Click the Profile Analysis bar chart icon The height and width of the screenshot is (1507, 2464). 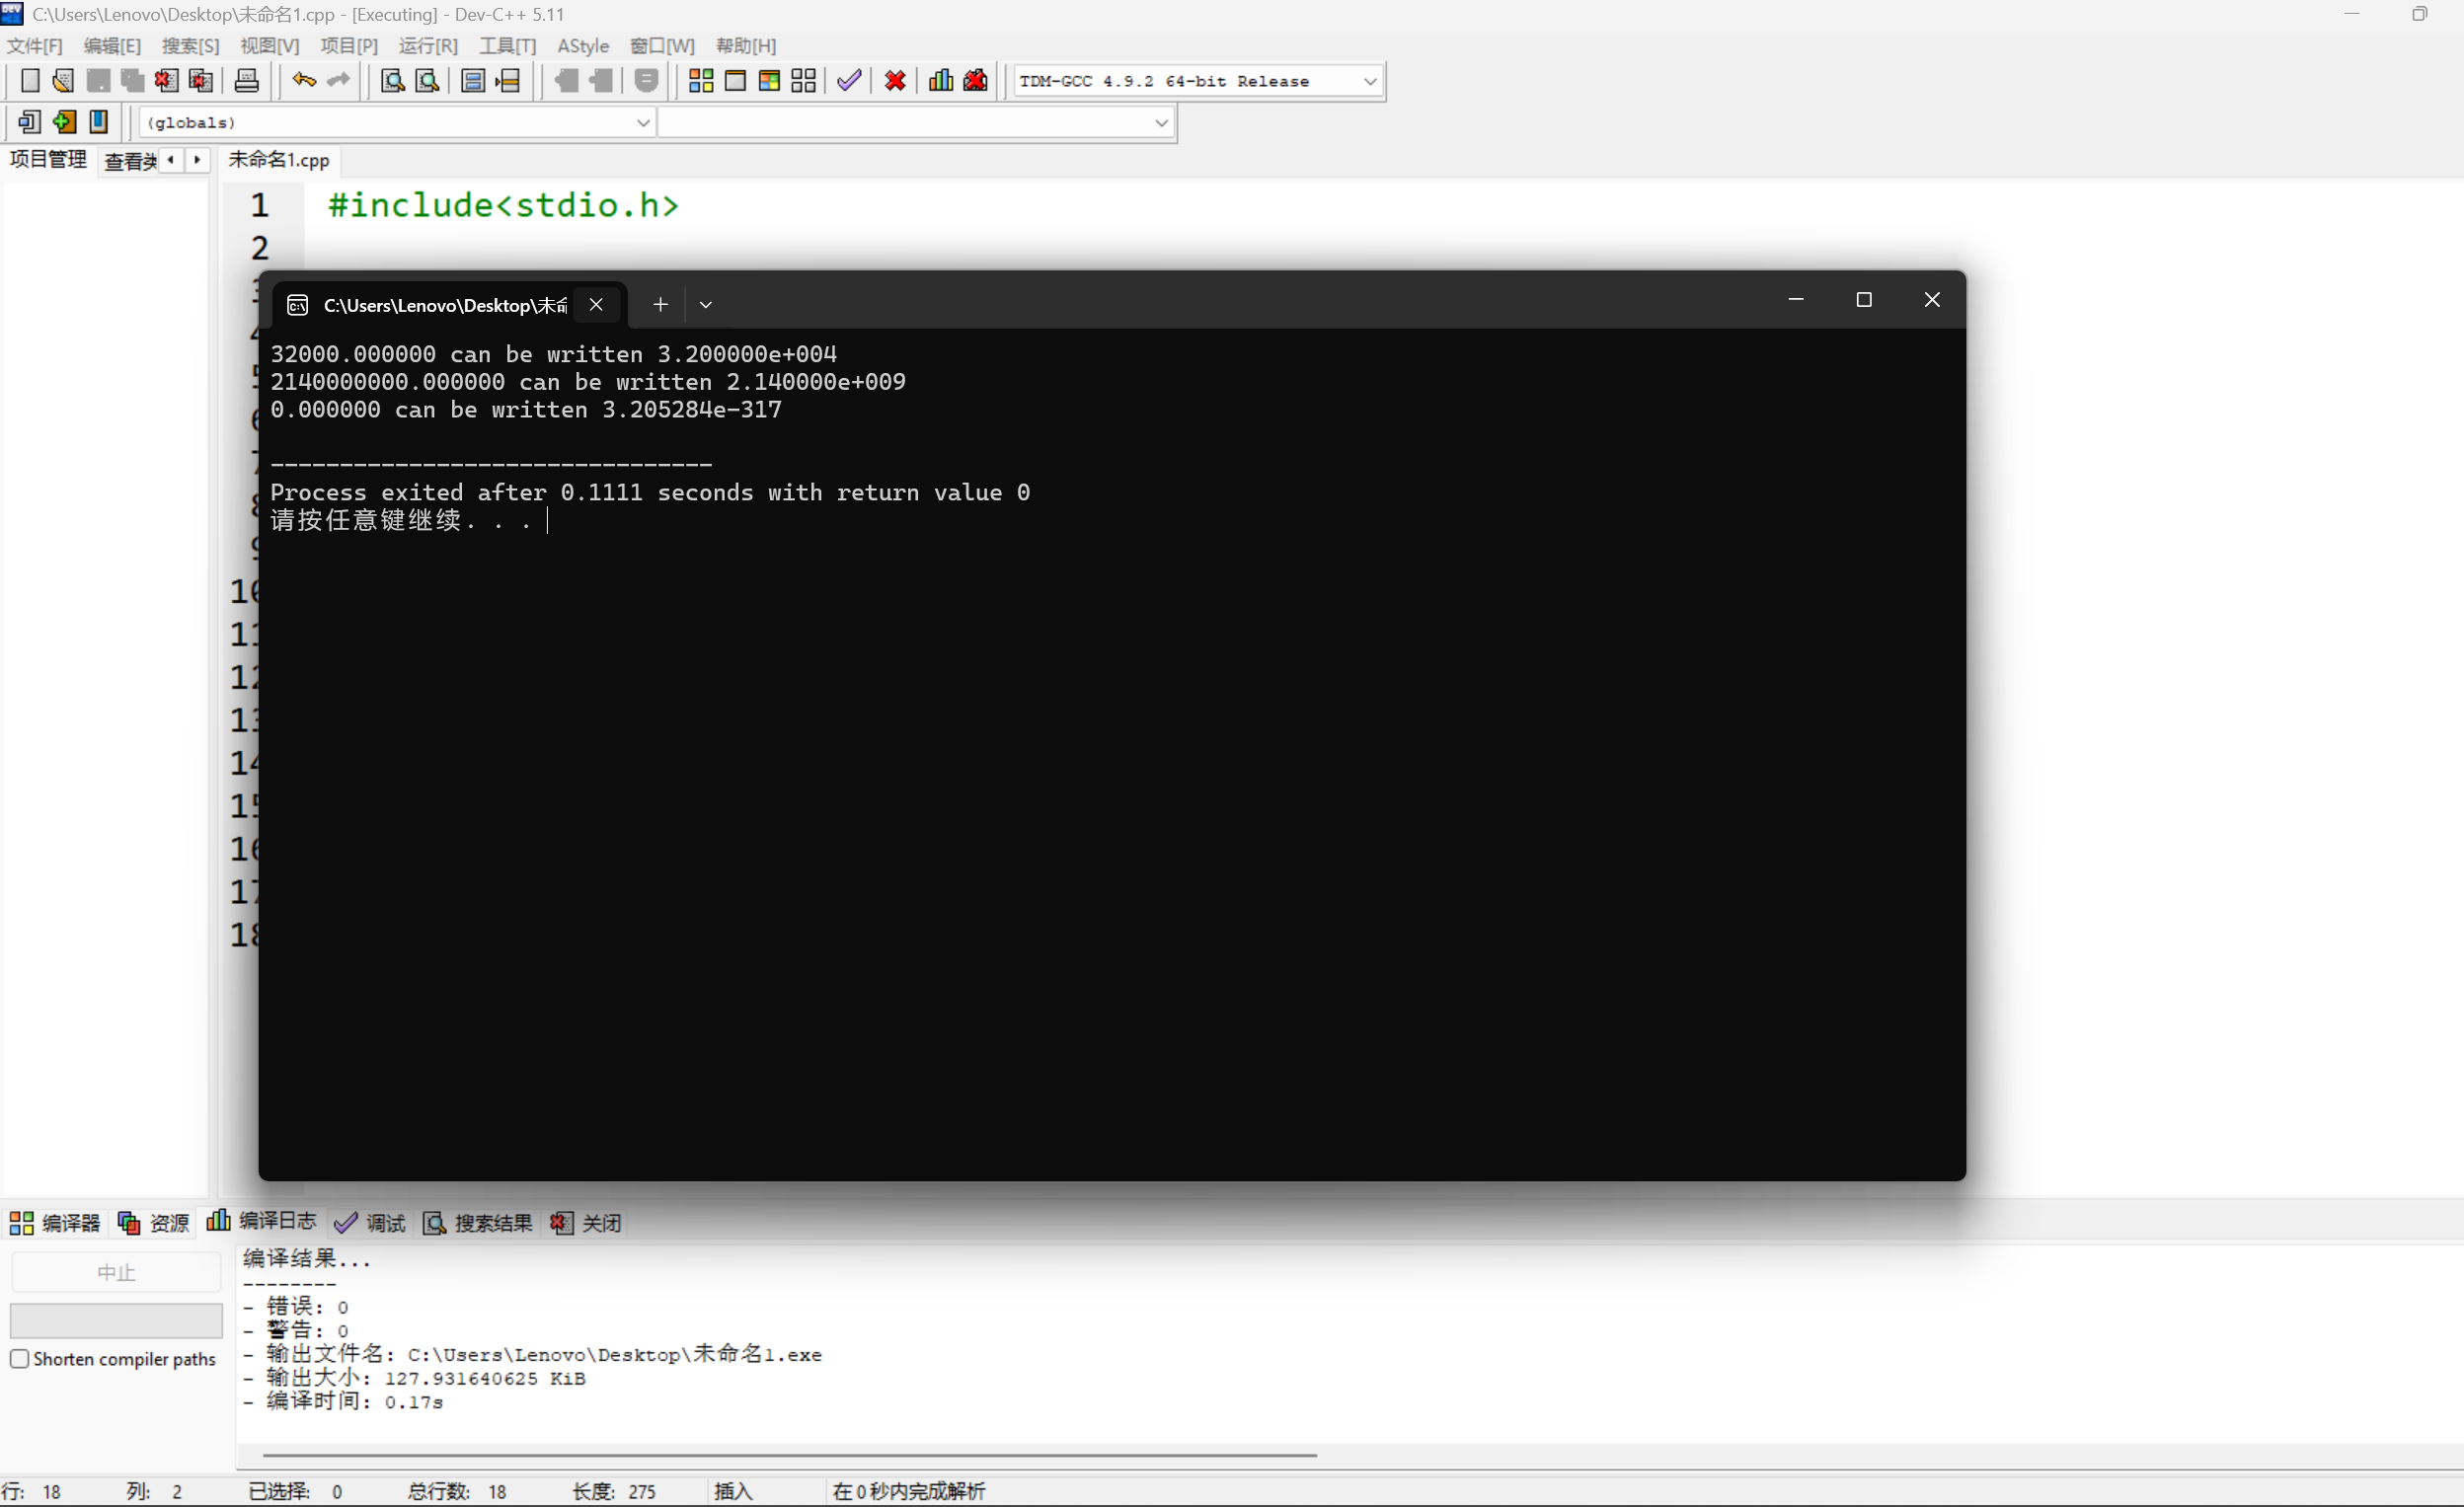click(940, 81)
